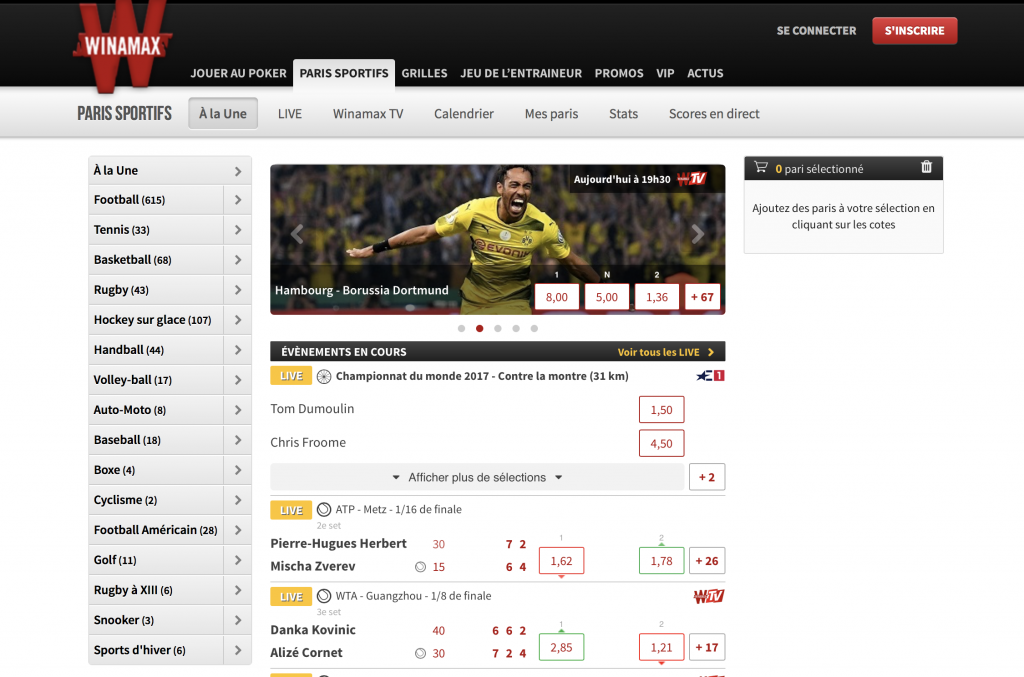Screen dimensions: 1024x677
Task: Show +17 more bets for Kovinic match
Action: (707, 648)
